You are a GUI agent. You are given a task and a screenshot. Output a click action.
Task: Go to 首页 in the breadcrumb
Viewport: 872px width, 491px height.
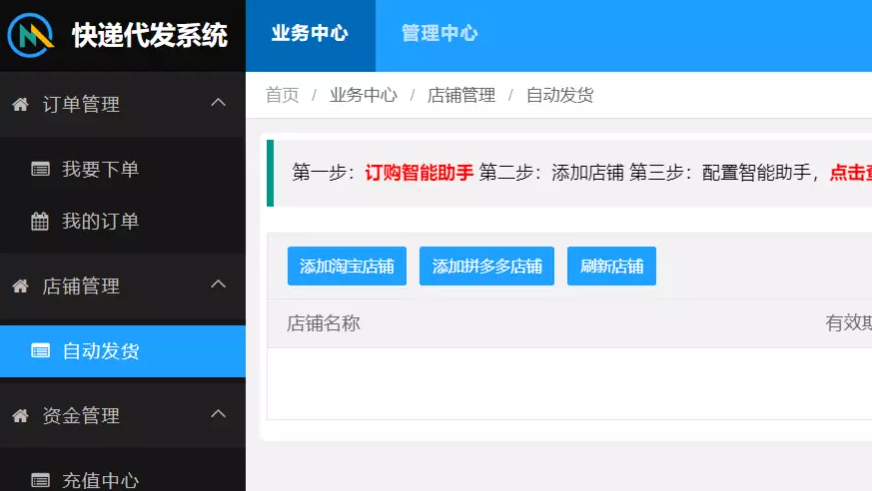282,95
